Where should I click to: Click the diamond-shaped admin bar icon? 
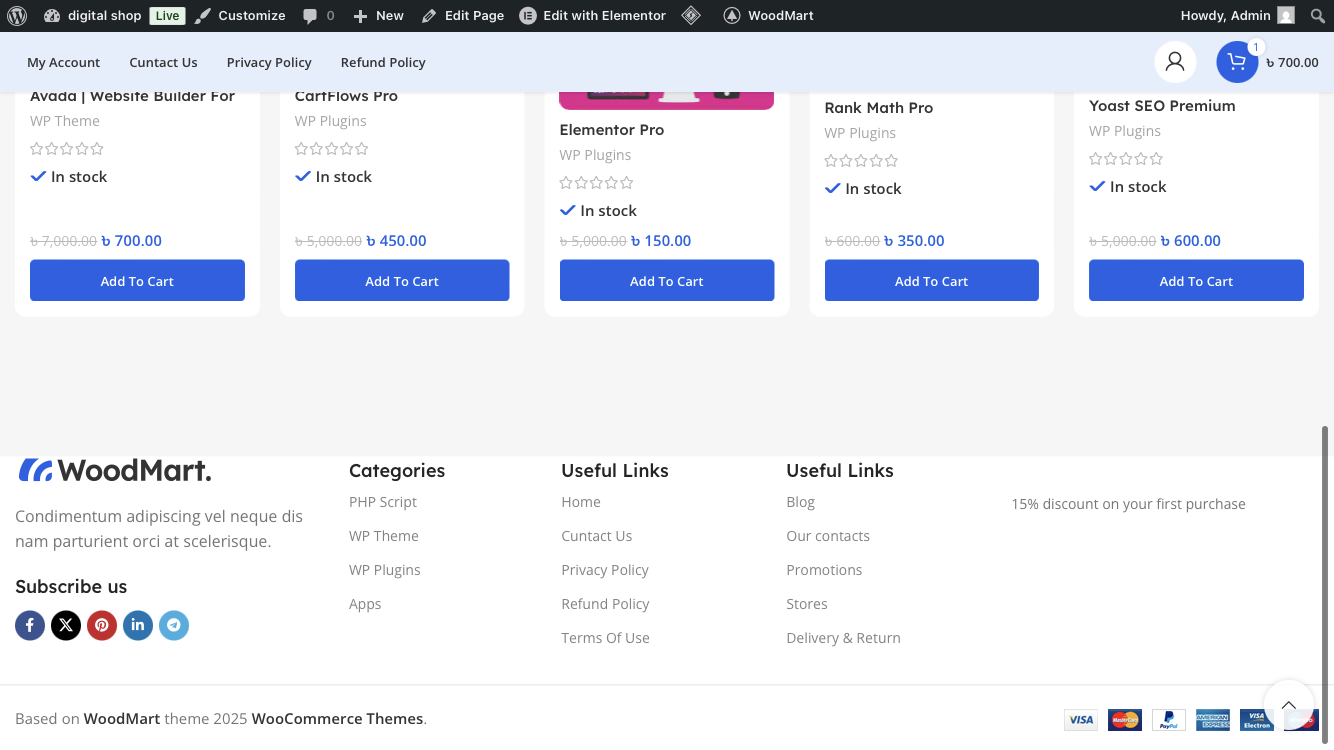pyautogui.click(x=690, y=16)
